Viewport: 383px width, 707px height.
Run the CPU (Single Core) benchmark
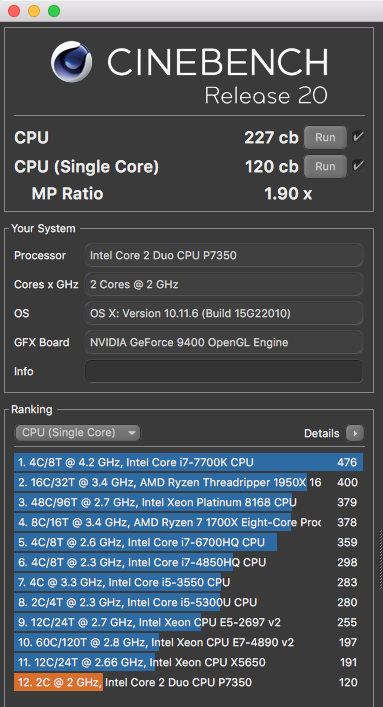pyautogui.click(x=325, y=166)
